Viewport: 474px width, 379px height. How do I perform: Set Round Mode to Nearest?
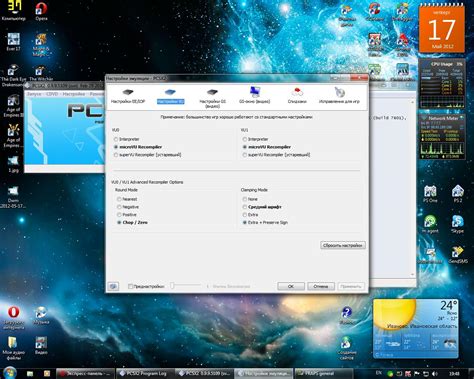pos(127,199)
